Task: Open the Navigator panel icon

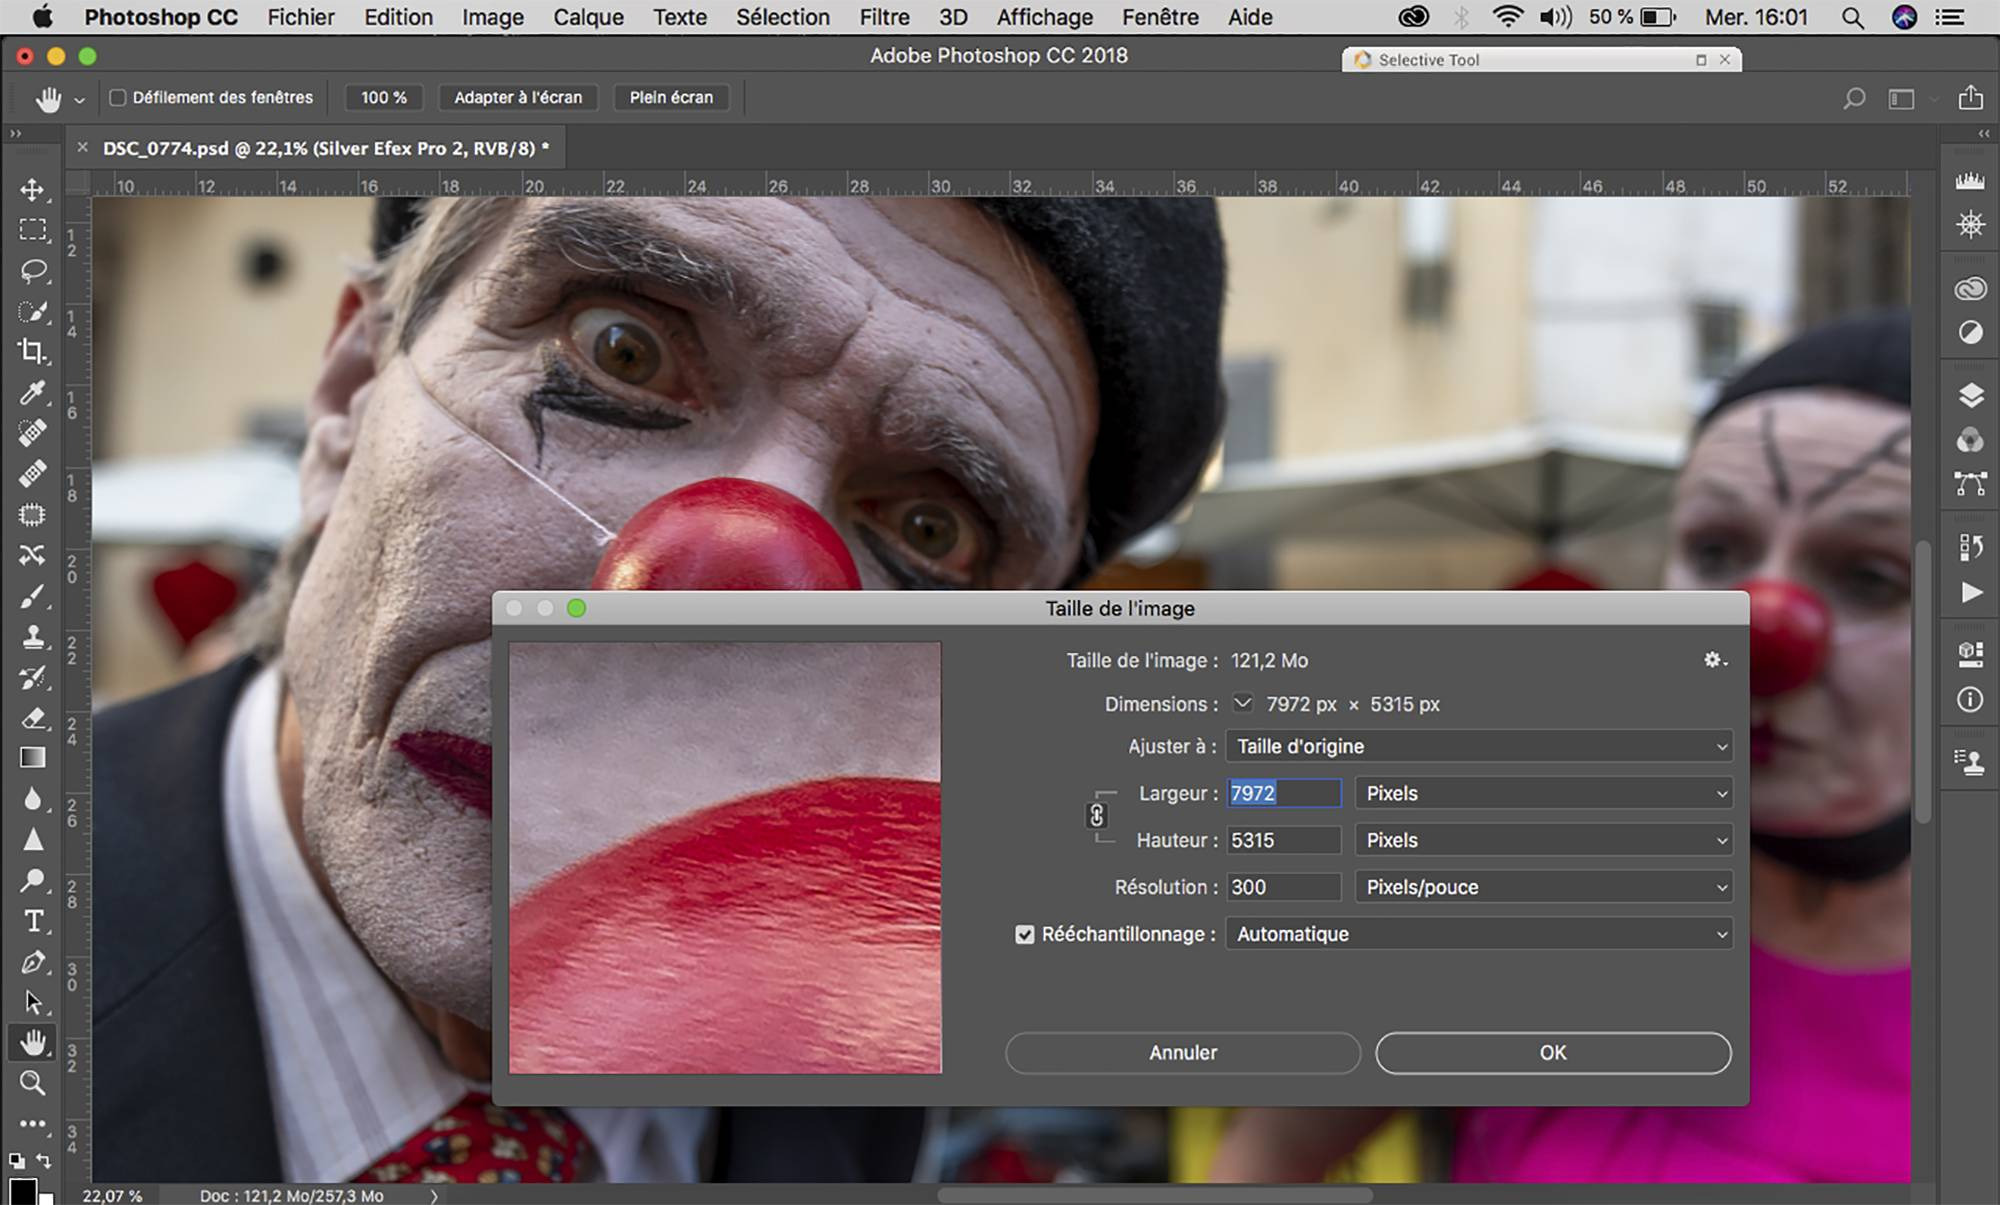Action: (1970, 224)
